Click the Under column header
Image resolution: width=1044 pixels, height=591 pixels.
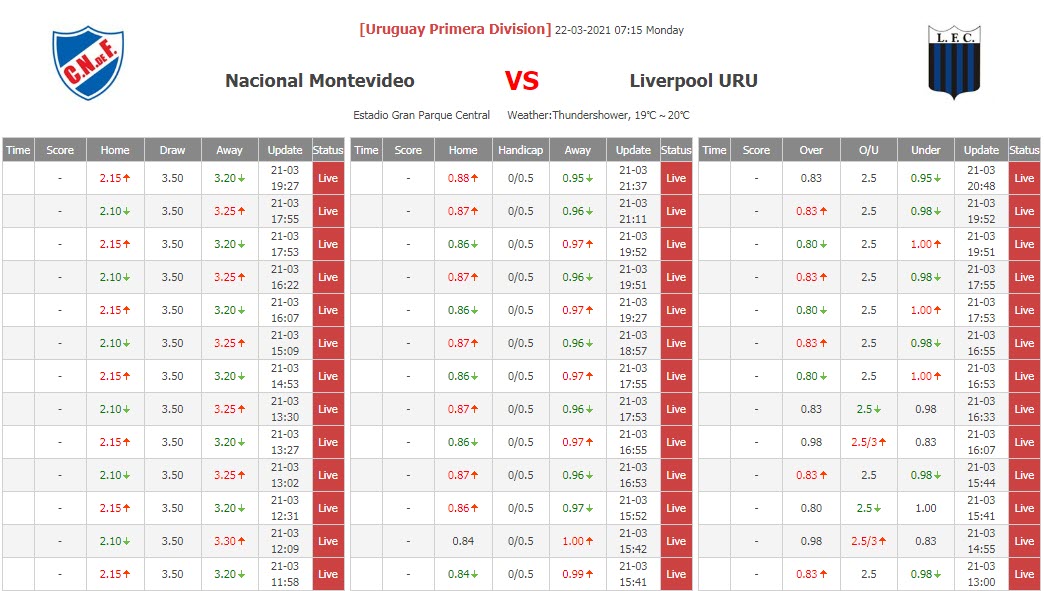pos(925,150)
